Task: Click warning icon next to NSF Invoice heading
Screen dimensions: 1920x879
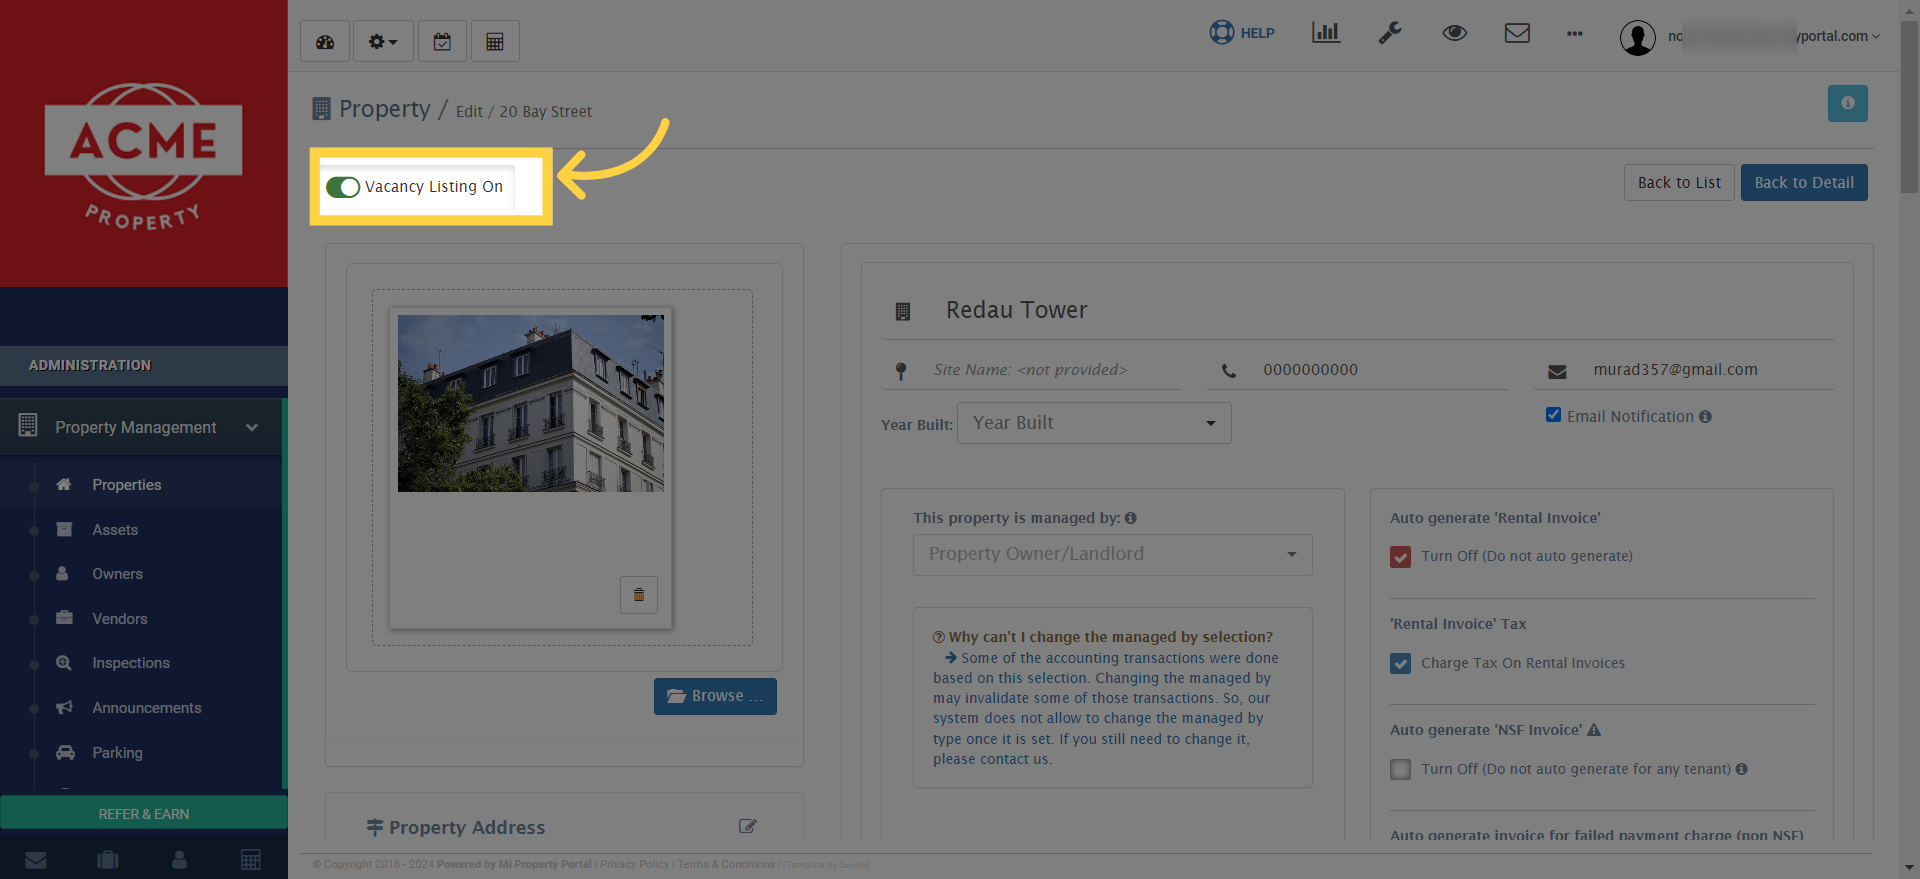Action: [x=1594, y=730]
